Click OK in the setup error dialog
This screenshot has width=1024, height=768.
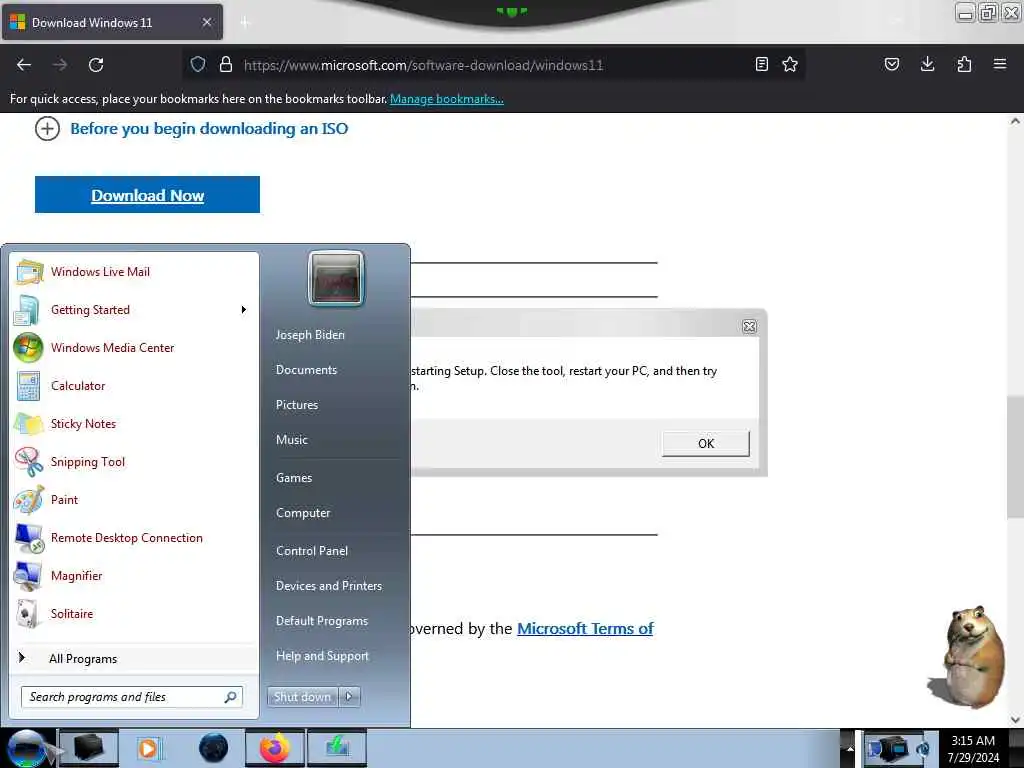(705, 443)
